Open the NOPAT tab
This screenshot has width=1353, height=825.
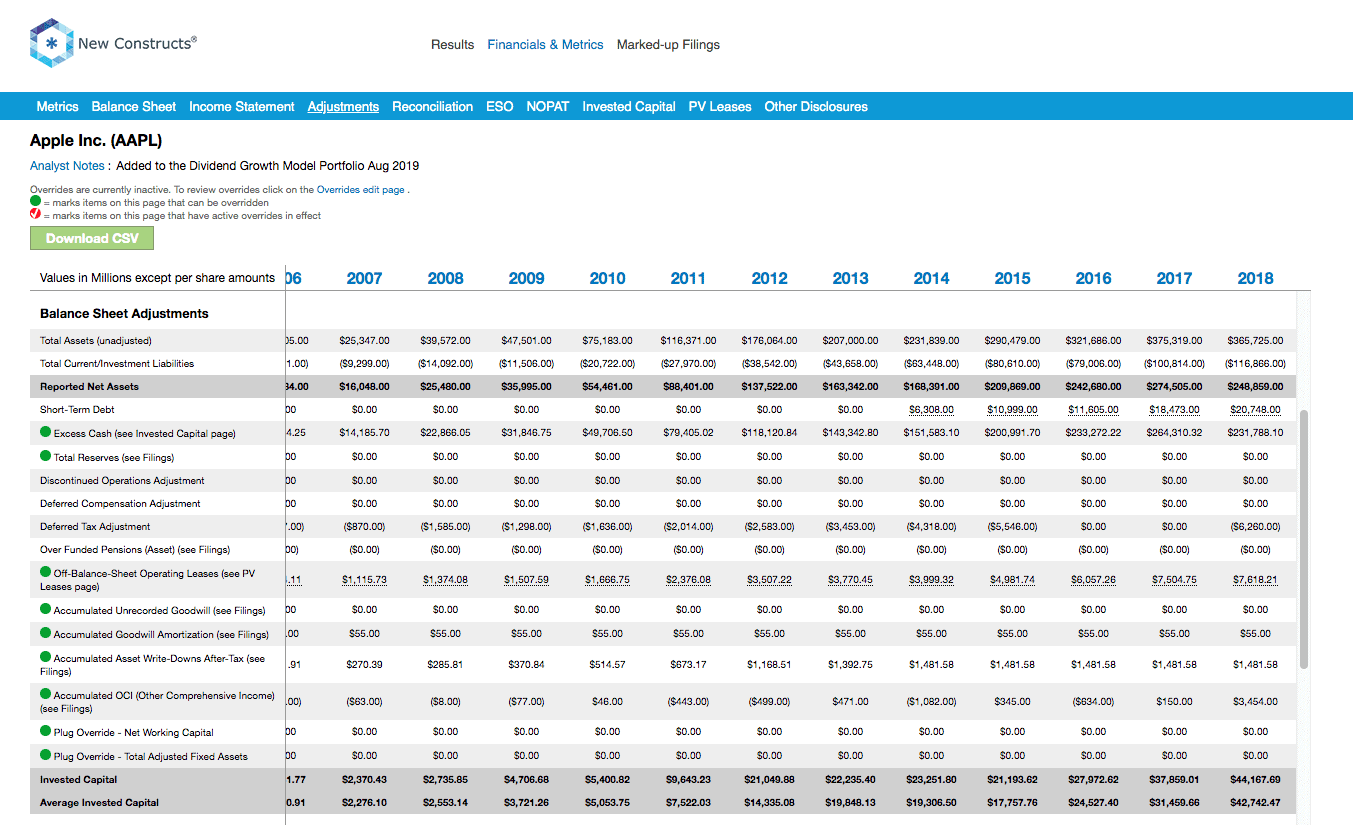(548, 107)
